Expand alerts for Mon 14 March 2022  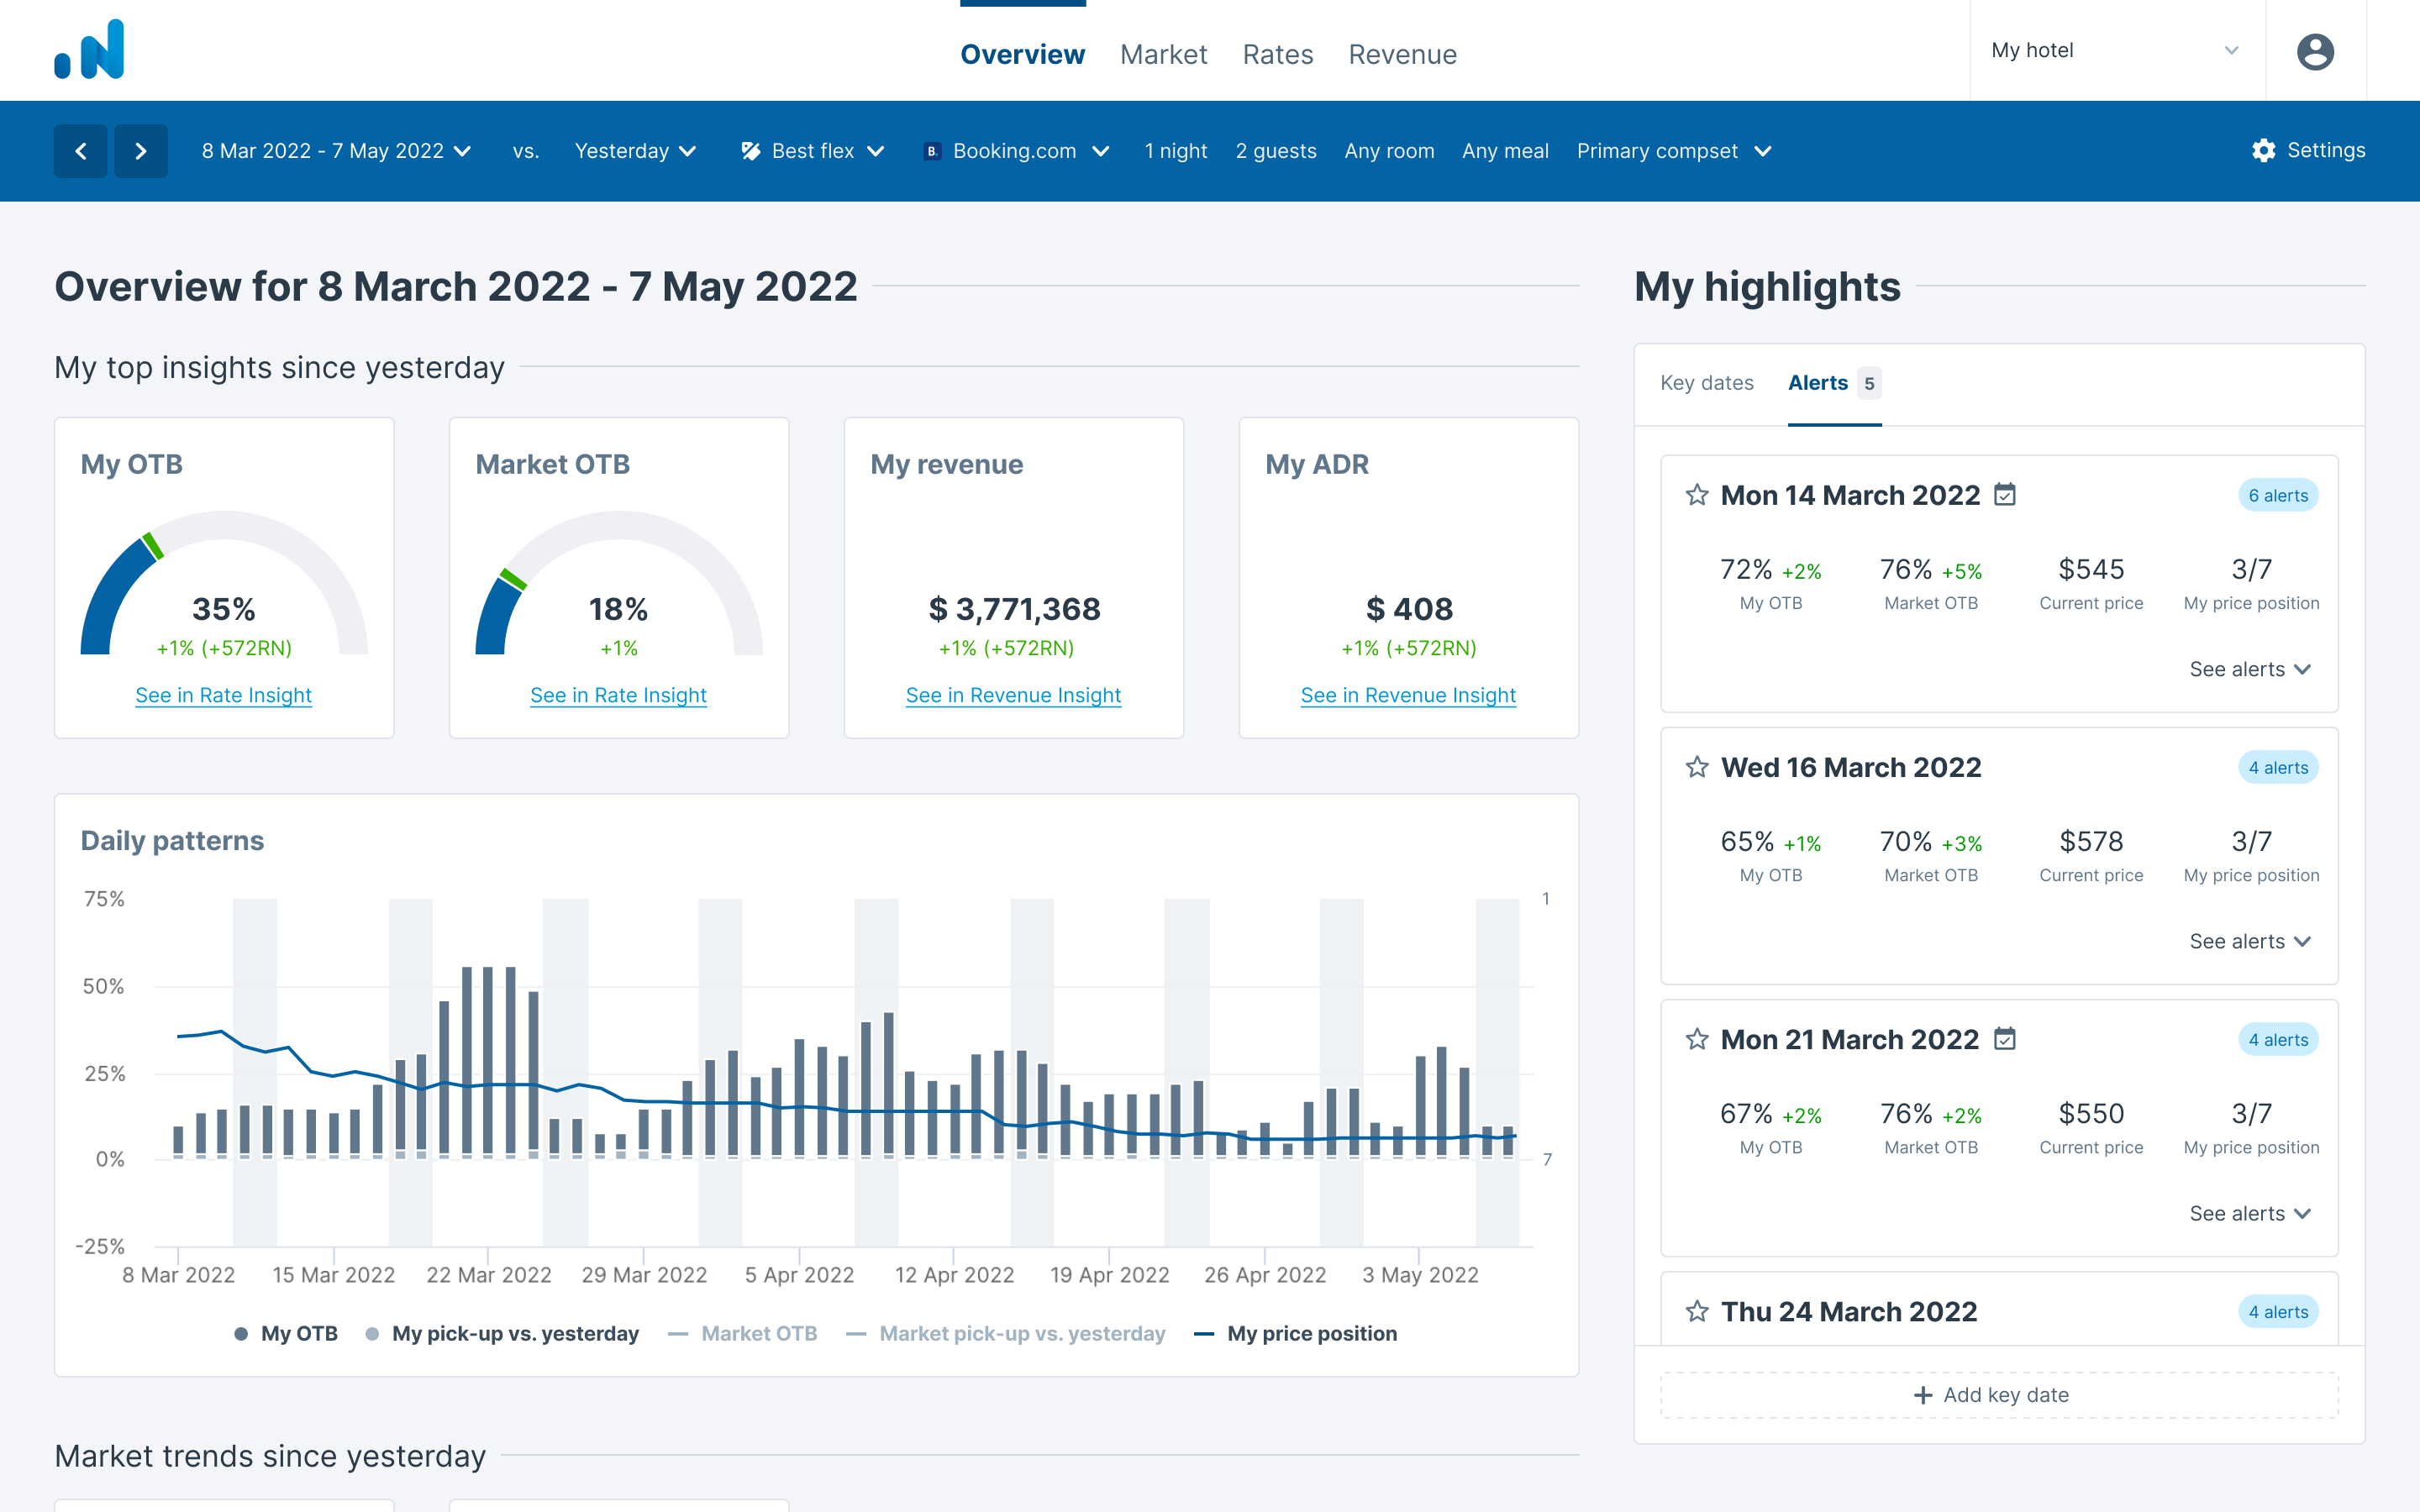2253,667
